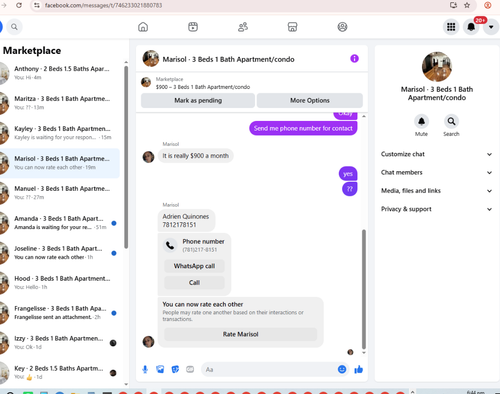The image size is (500, 394).
Task: Click the voice clip microphone icon
Action: 145,369
